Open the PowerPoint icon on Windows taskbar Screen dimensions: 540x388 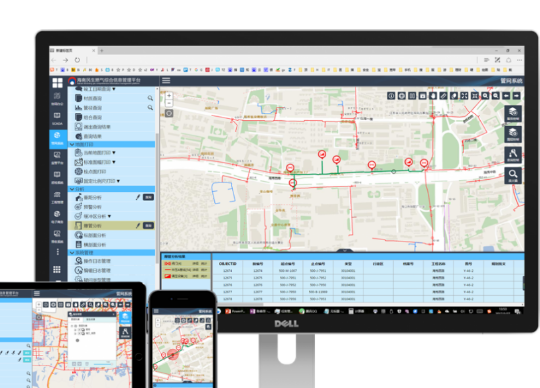tap(228, 311)
